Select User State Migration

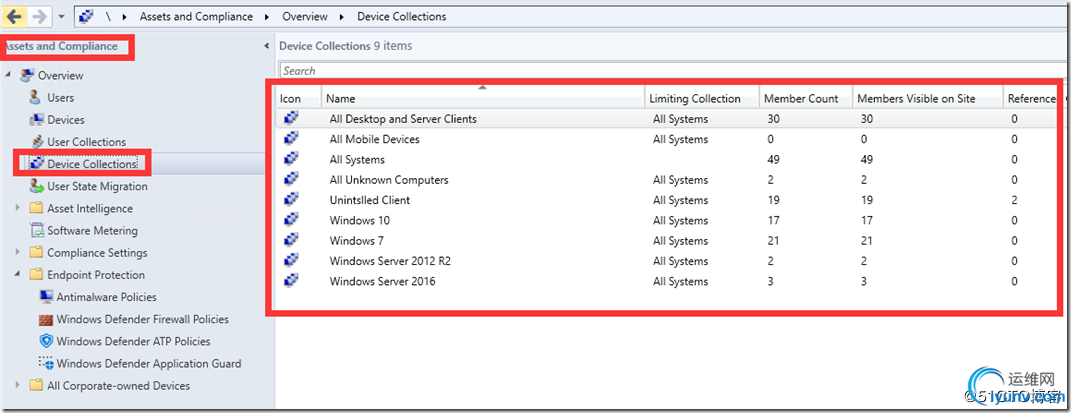tap(97, 186)
